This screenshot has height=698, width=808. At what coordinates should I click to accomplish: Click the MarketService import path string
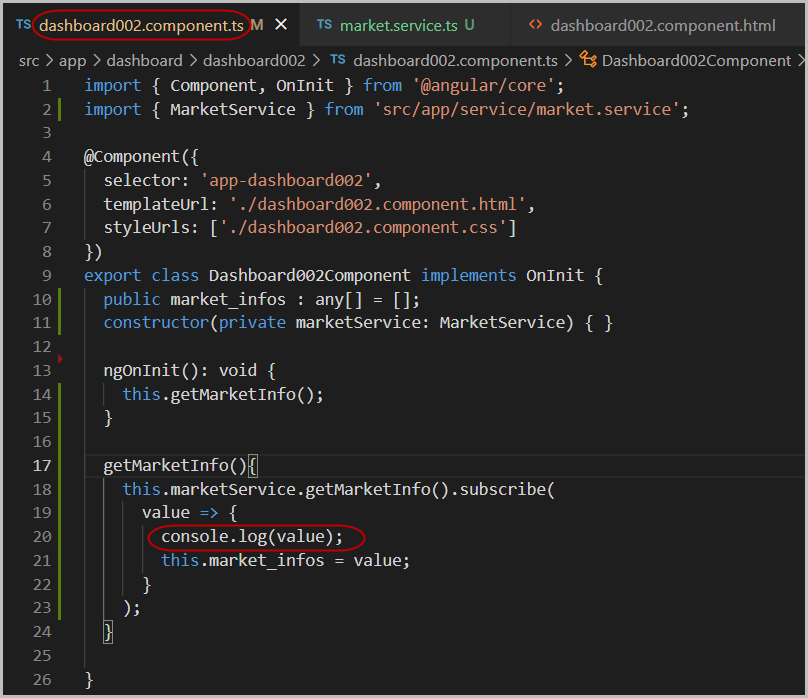[527, 109]
